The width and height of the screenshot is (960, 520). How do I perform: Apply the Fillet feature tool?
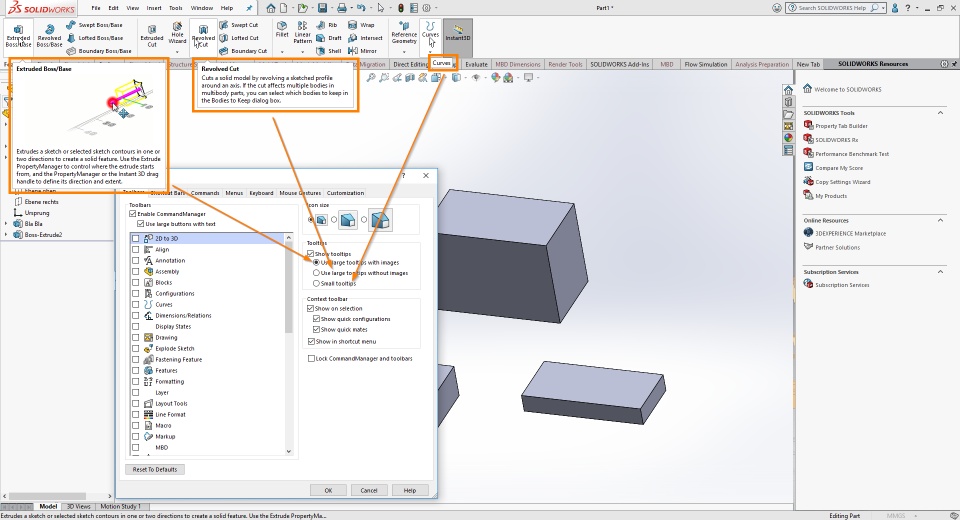pos(282,29)
